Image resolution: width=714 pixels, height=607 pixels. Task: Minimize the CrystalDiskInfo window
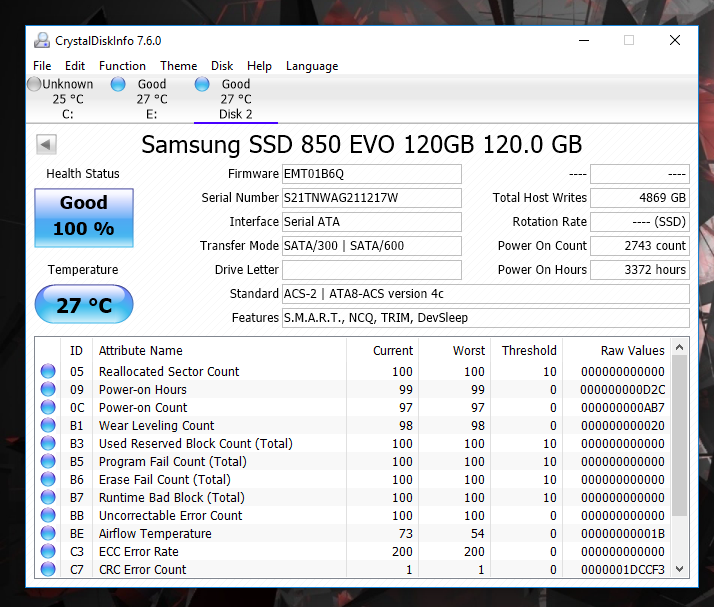point(584,41)
